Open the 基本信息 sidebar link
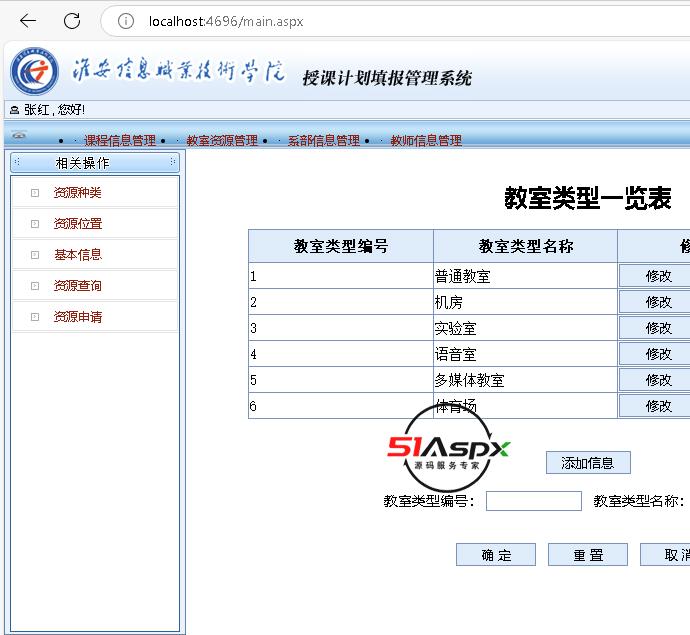 (77, 255)
